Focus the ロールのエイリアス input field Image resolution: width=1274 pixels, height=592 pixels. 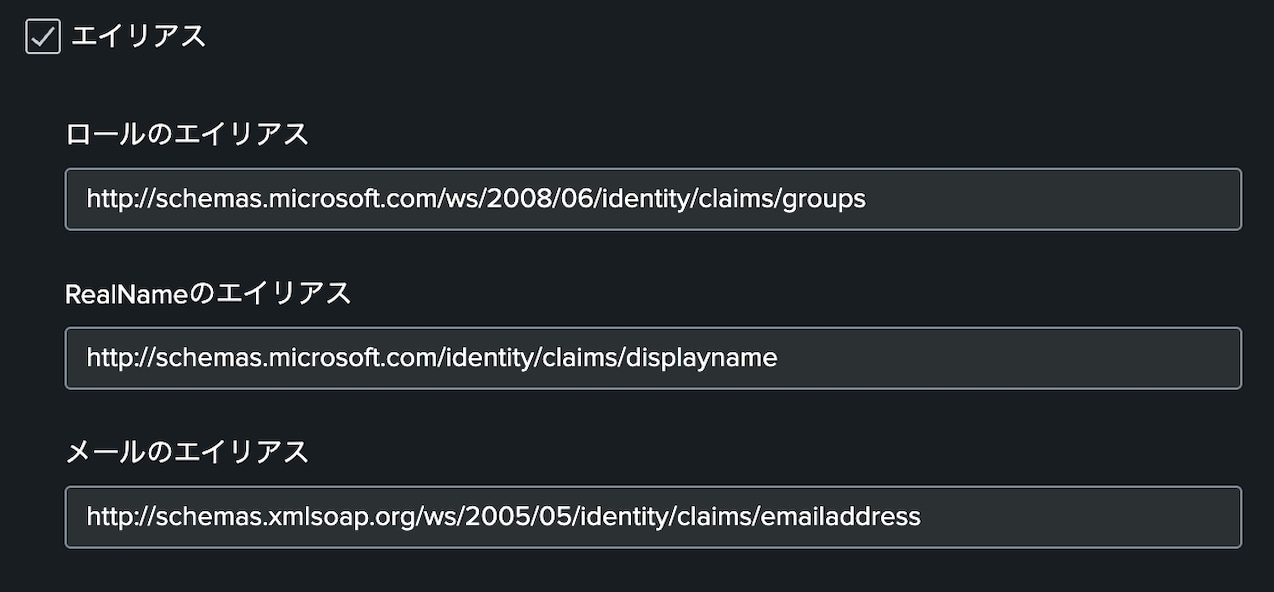coord(653,199)
